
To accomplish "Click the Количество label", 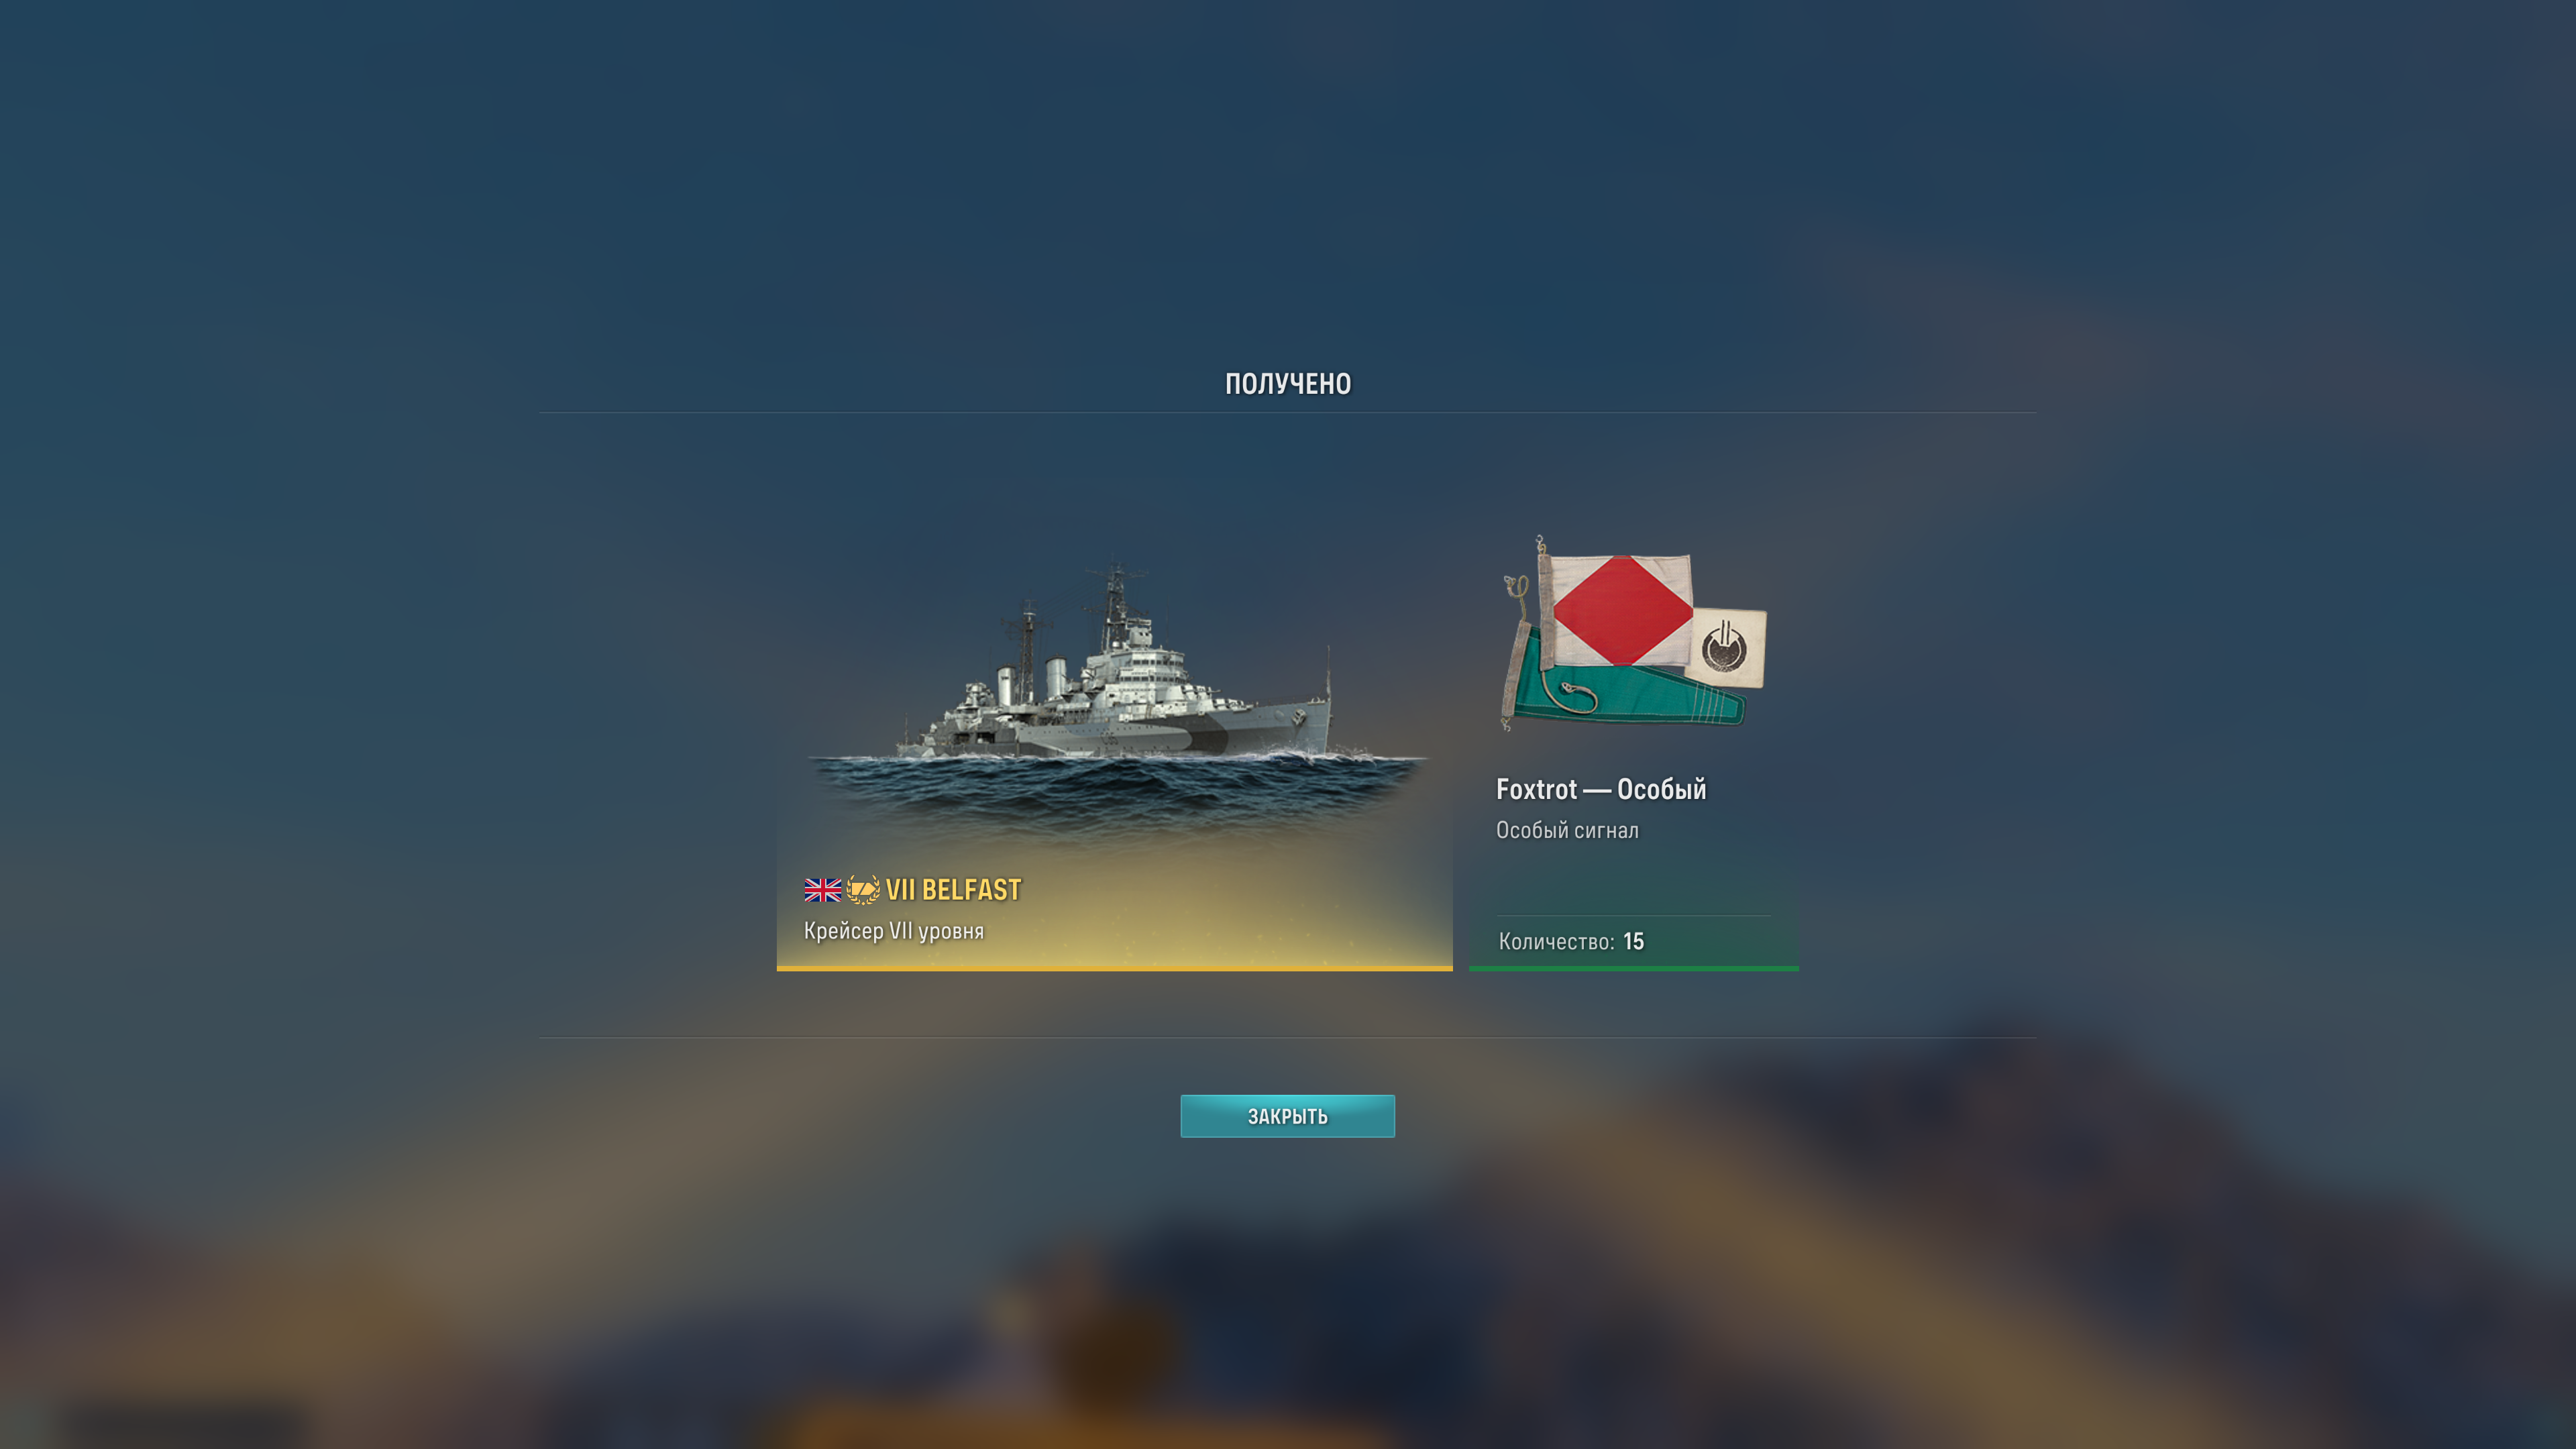I will tap(1556, 941).
